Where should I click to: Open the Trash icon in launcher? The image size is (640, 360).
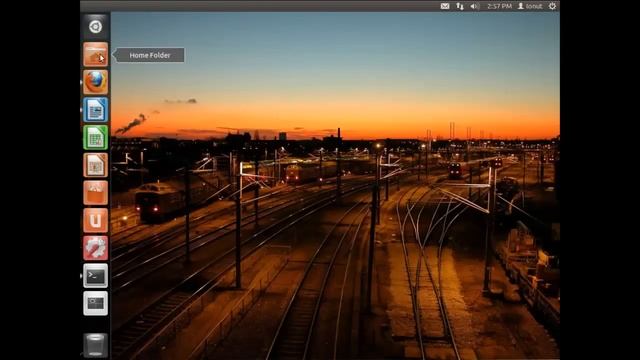pos(96,345)
